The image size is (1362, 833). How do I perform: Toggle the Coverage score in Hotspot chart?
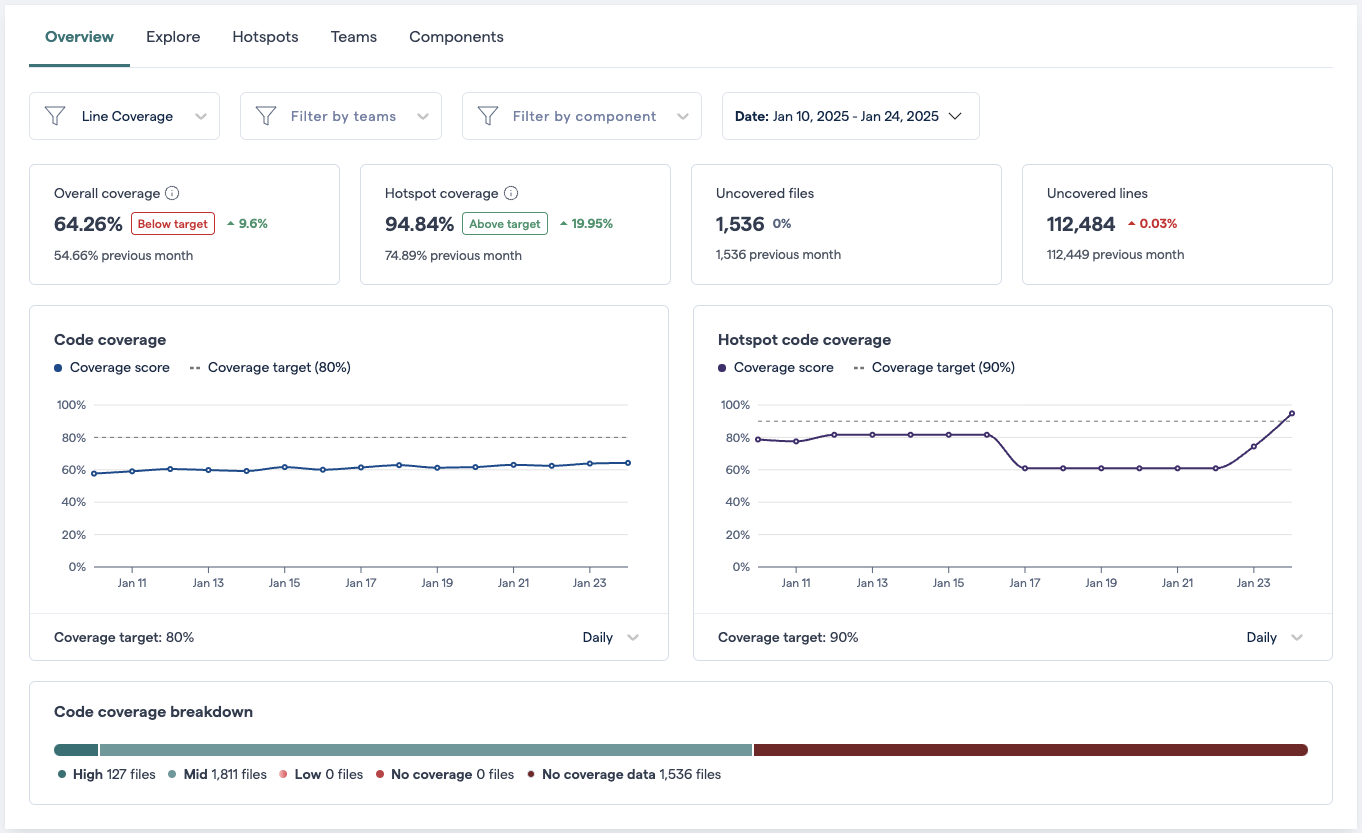click(x=776, y=367)
